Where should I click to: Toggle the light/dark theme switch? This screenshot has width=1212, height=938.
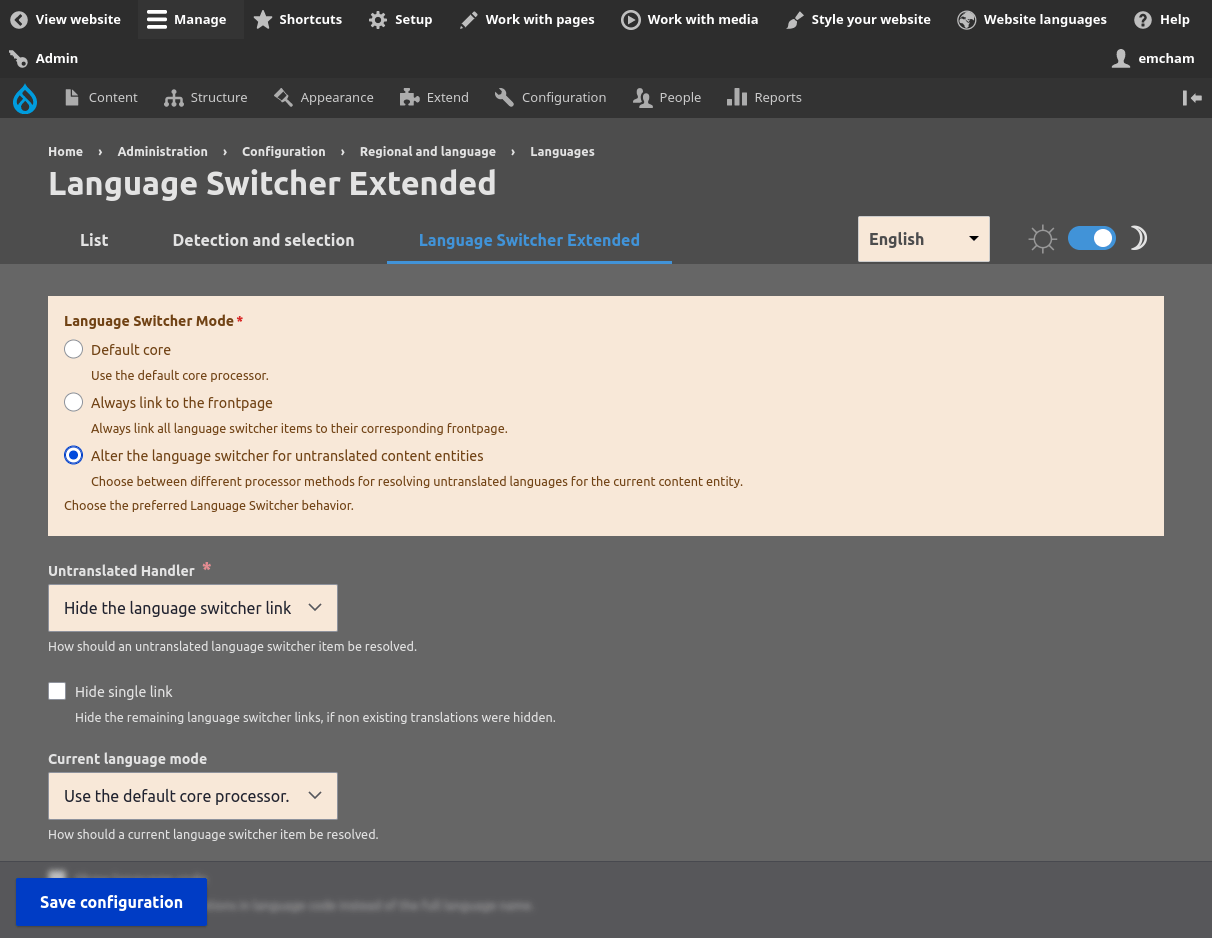click(1091, 238)
